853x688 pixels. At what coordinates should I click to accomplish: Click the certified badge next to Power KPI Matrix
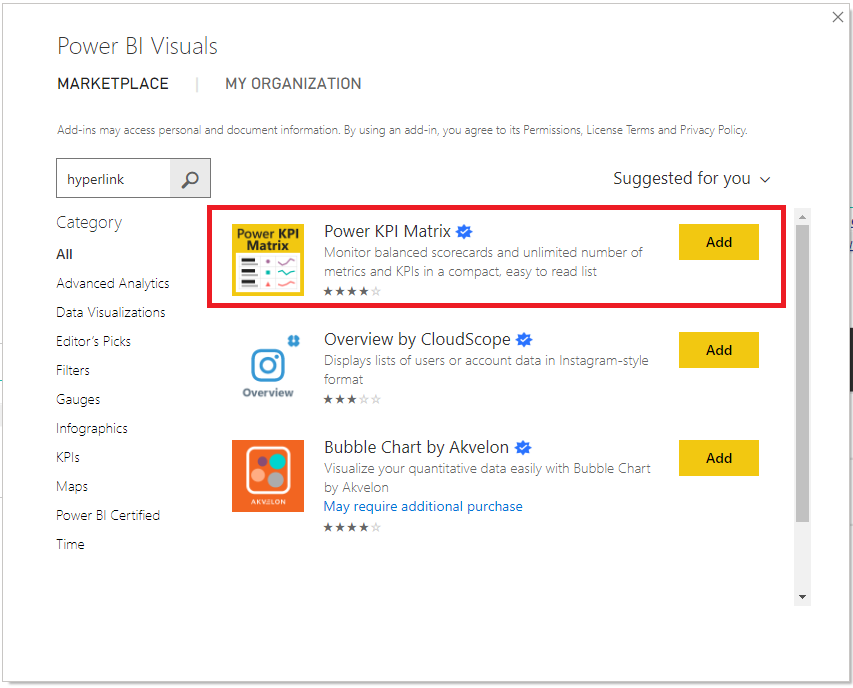tap(464, 232)
